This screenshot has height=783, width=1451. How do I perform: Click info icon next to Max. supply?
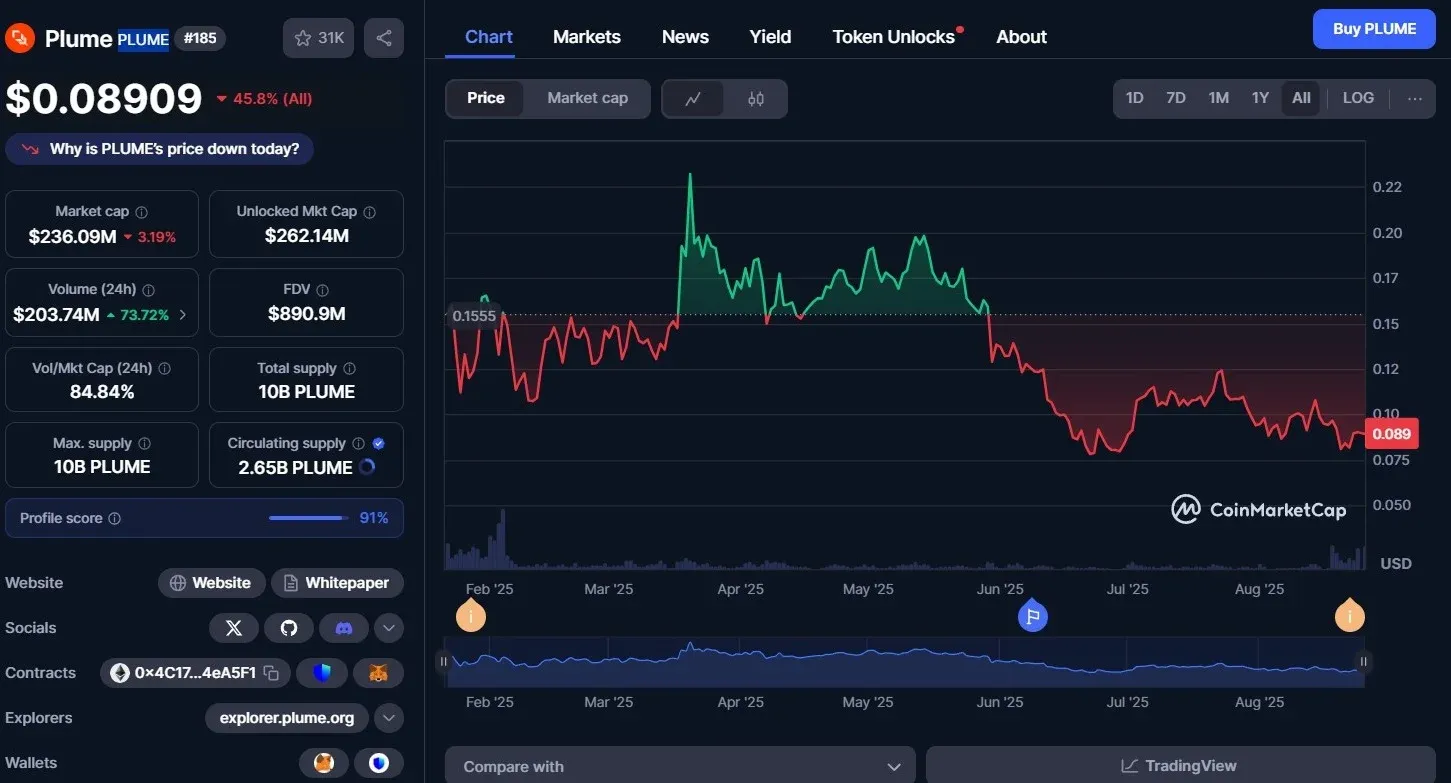click(x=145, y=443)
